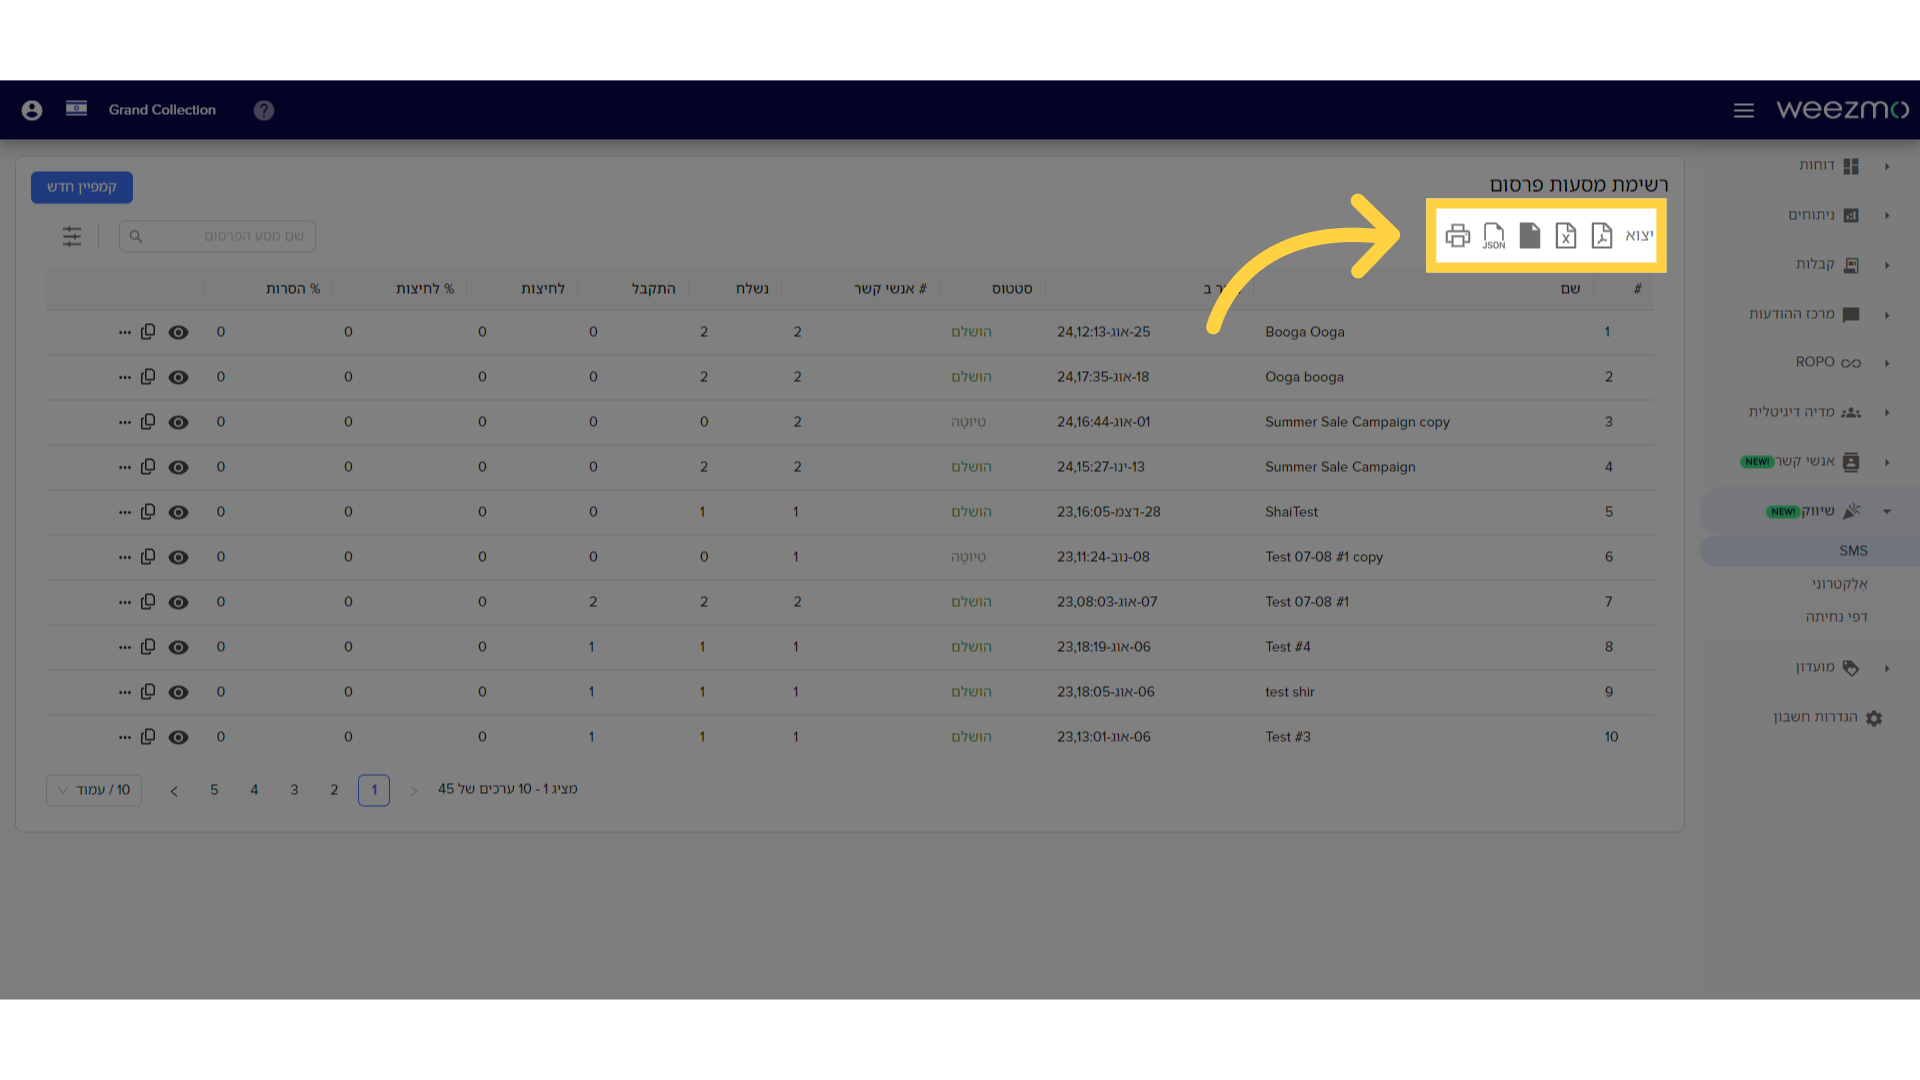Sort by the סטטוס column header

tap(1012, 289)
